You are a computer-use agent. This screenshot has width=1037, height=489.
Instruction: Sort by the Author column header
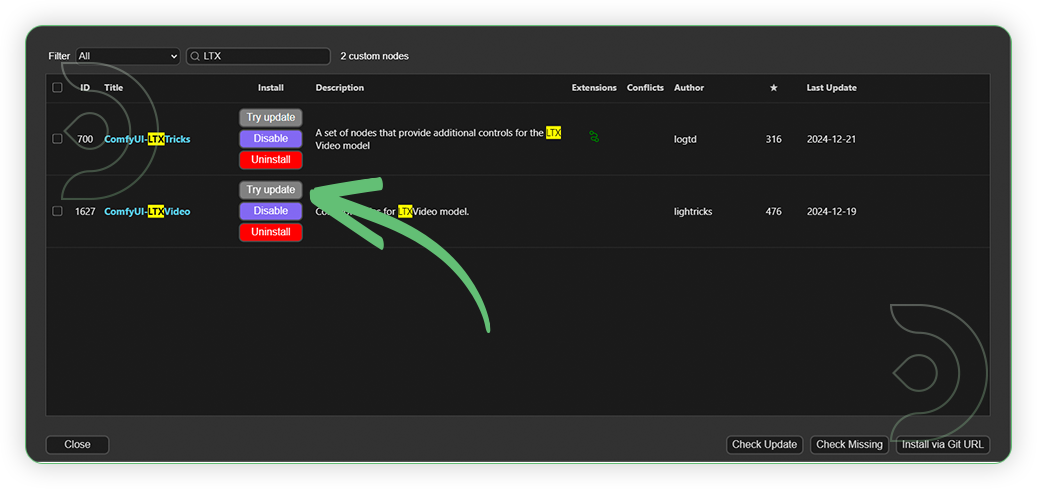point(688,88)
